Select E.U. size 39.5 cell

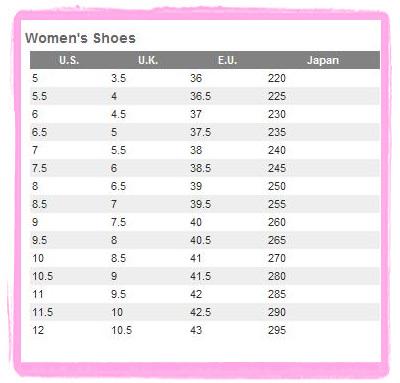click(x=200, y=204)
